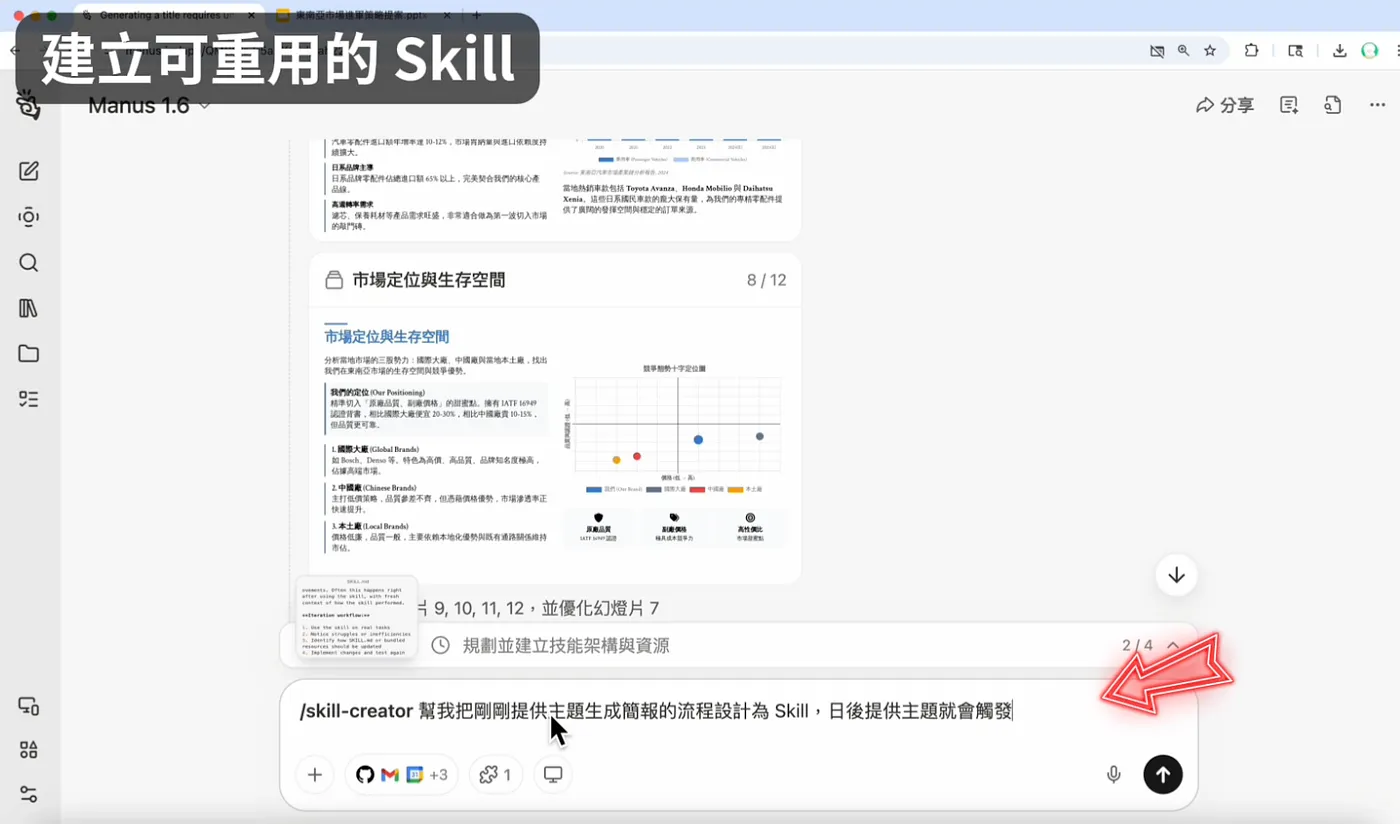1400x824 pixels.
Task: Open the apps grid icon in the sidebar
Action: [x=29, y=750]
